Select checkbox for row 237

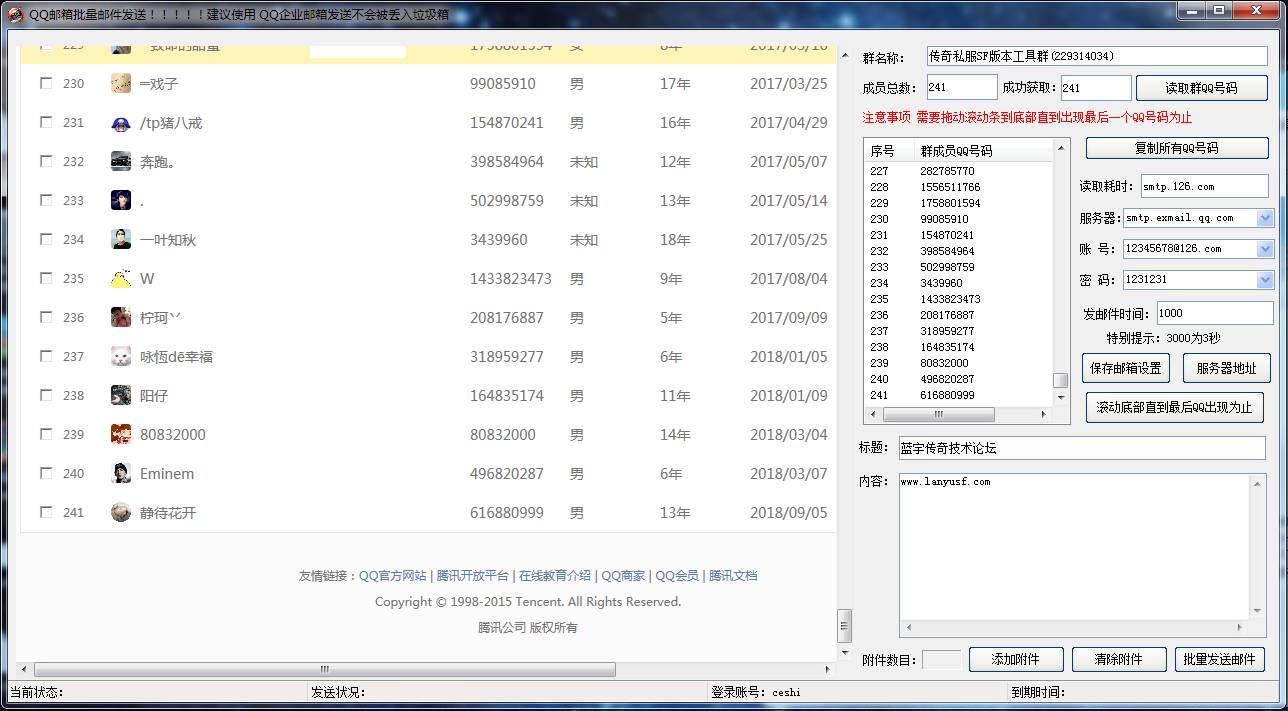46,356
